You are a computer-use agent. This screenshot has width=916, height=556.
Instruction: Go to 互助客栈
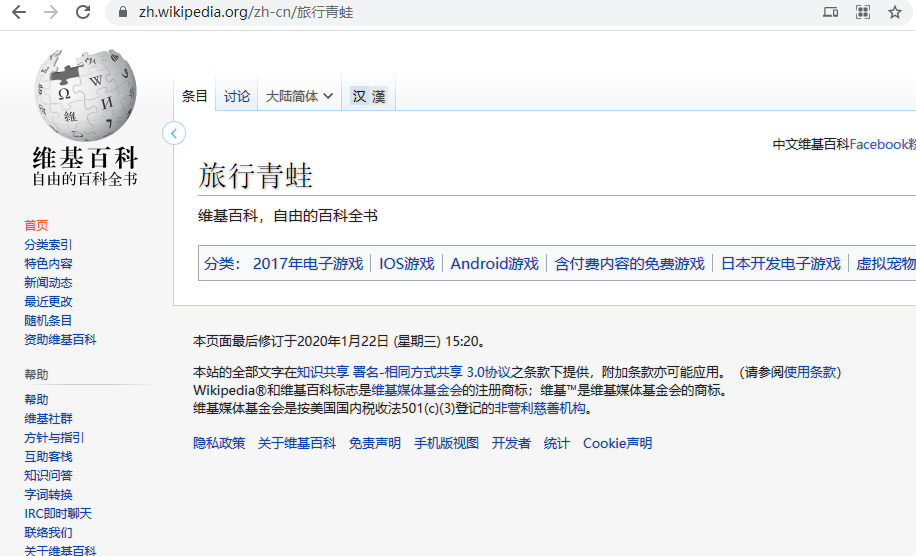(x=48, y=457)
